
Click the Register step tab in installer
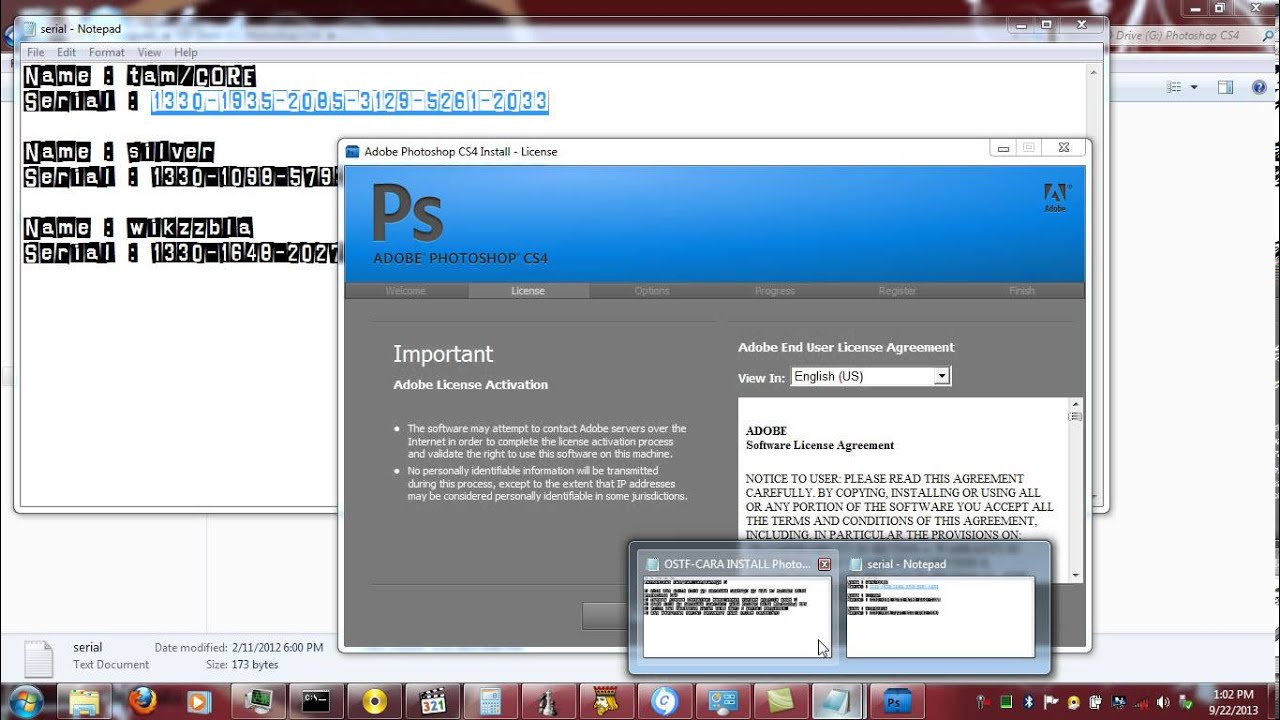[x=897, y=291]
